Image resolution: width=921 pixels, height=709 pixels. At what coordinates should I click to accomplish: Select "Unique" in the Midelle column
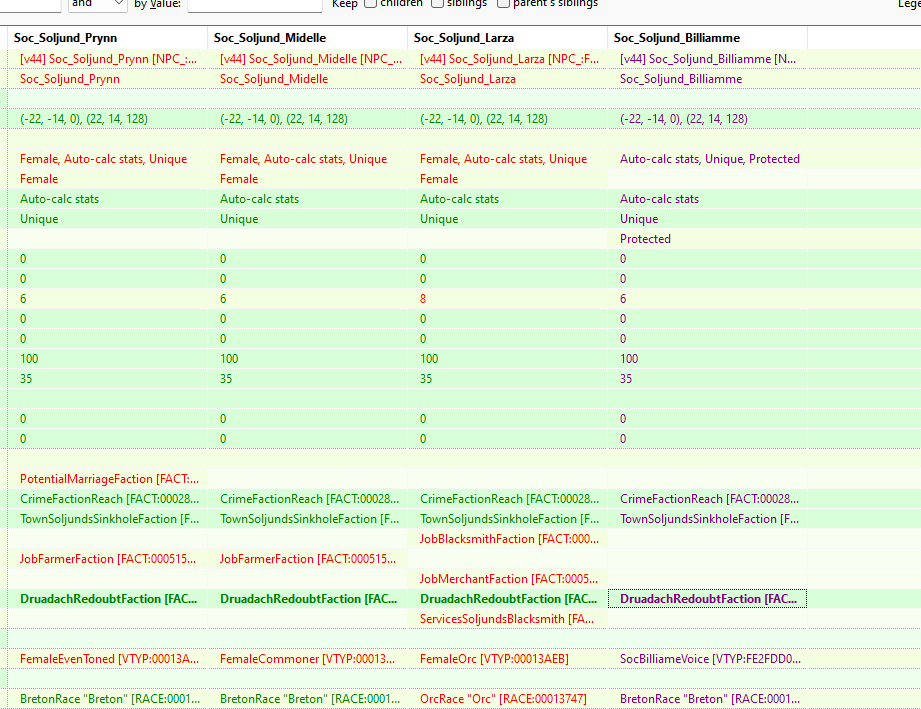[x=307, y=219]
